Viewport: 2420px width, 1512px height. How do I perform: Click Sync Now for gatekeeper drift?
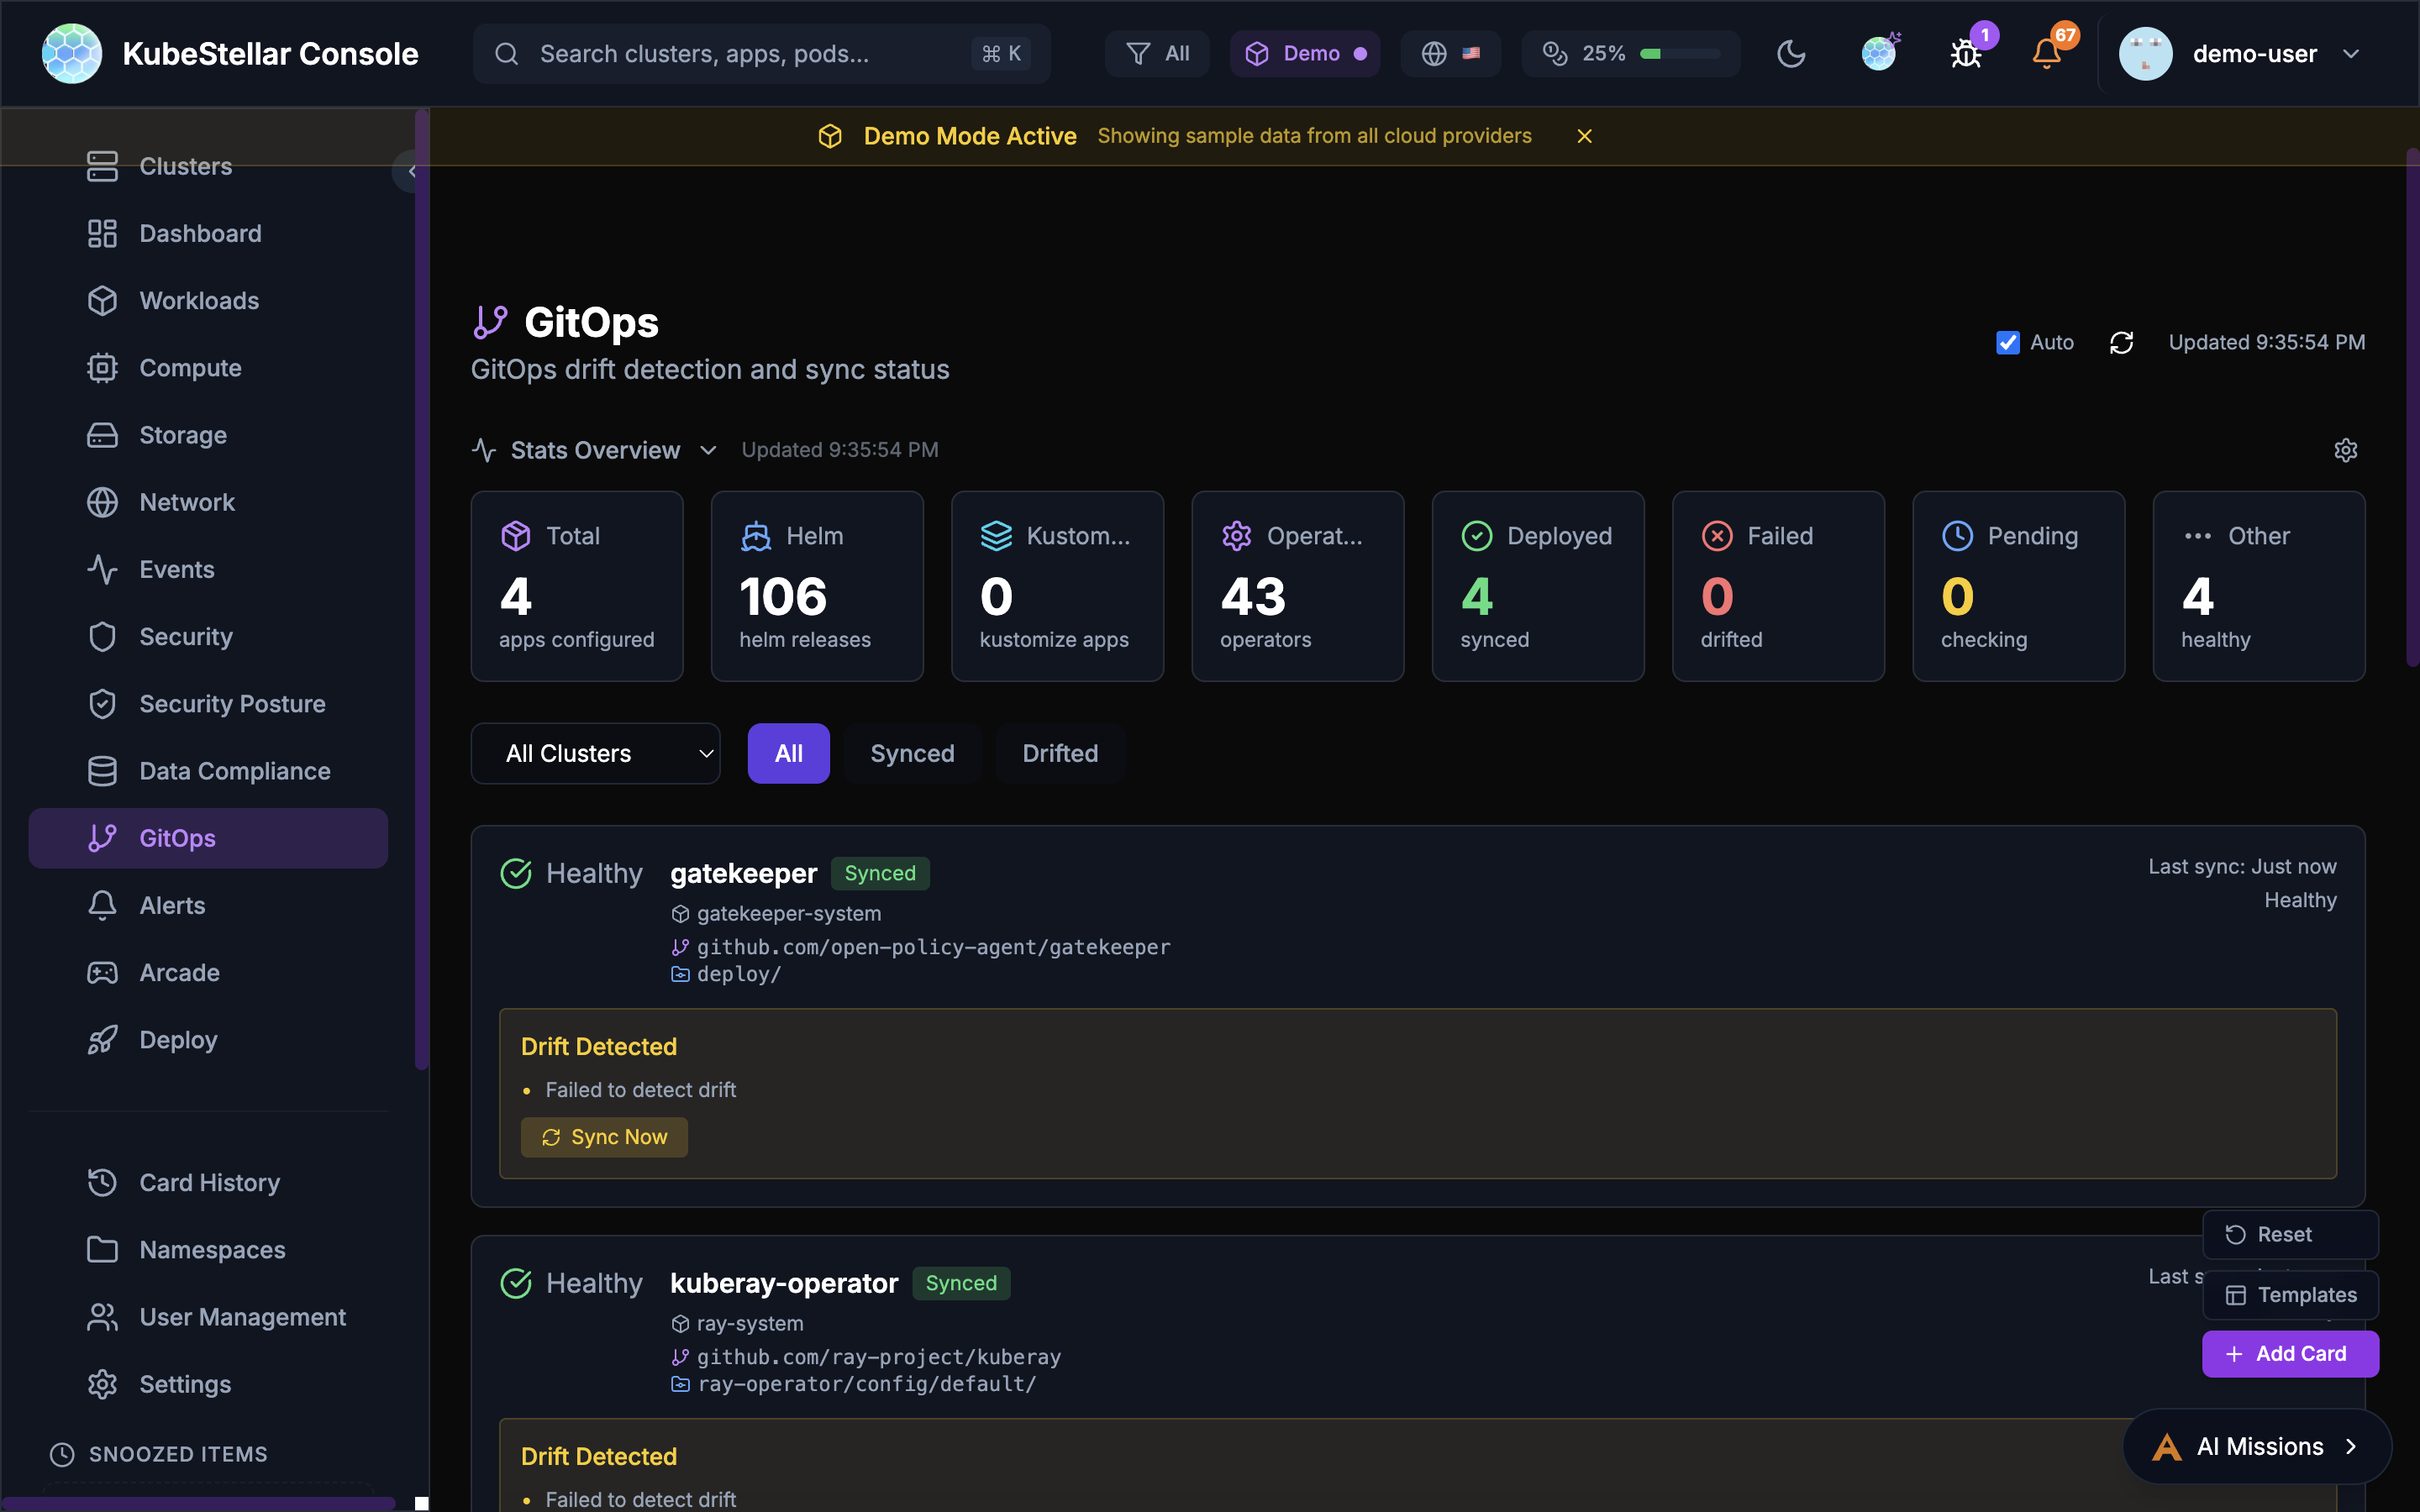(604, 1137)
